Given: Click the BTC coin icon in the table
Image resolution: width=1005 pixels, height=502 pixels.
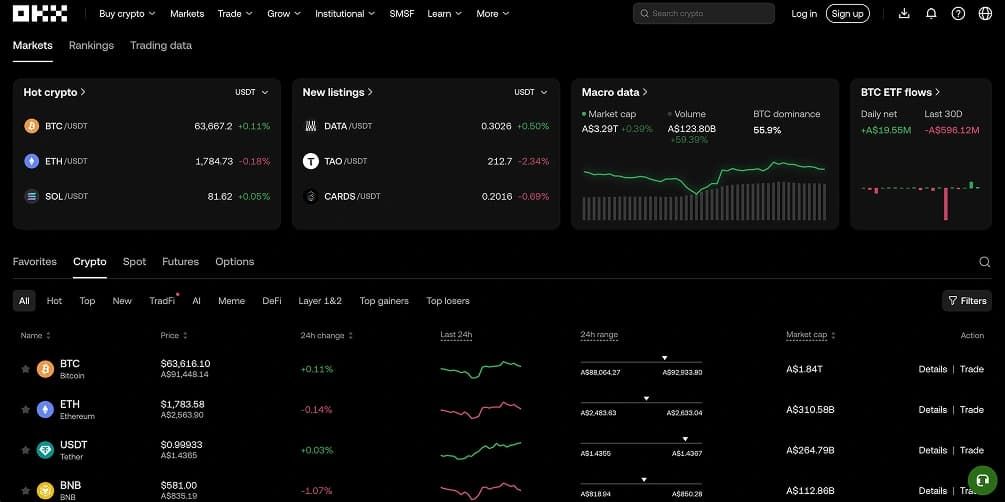Looking at the screenshot, I should (x=46, y=369).
